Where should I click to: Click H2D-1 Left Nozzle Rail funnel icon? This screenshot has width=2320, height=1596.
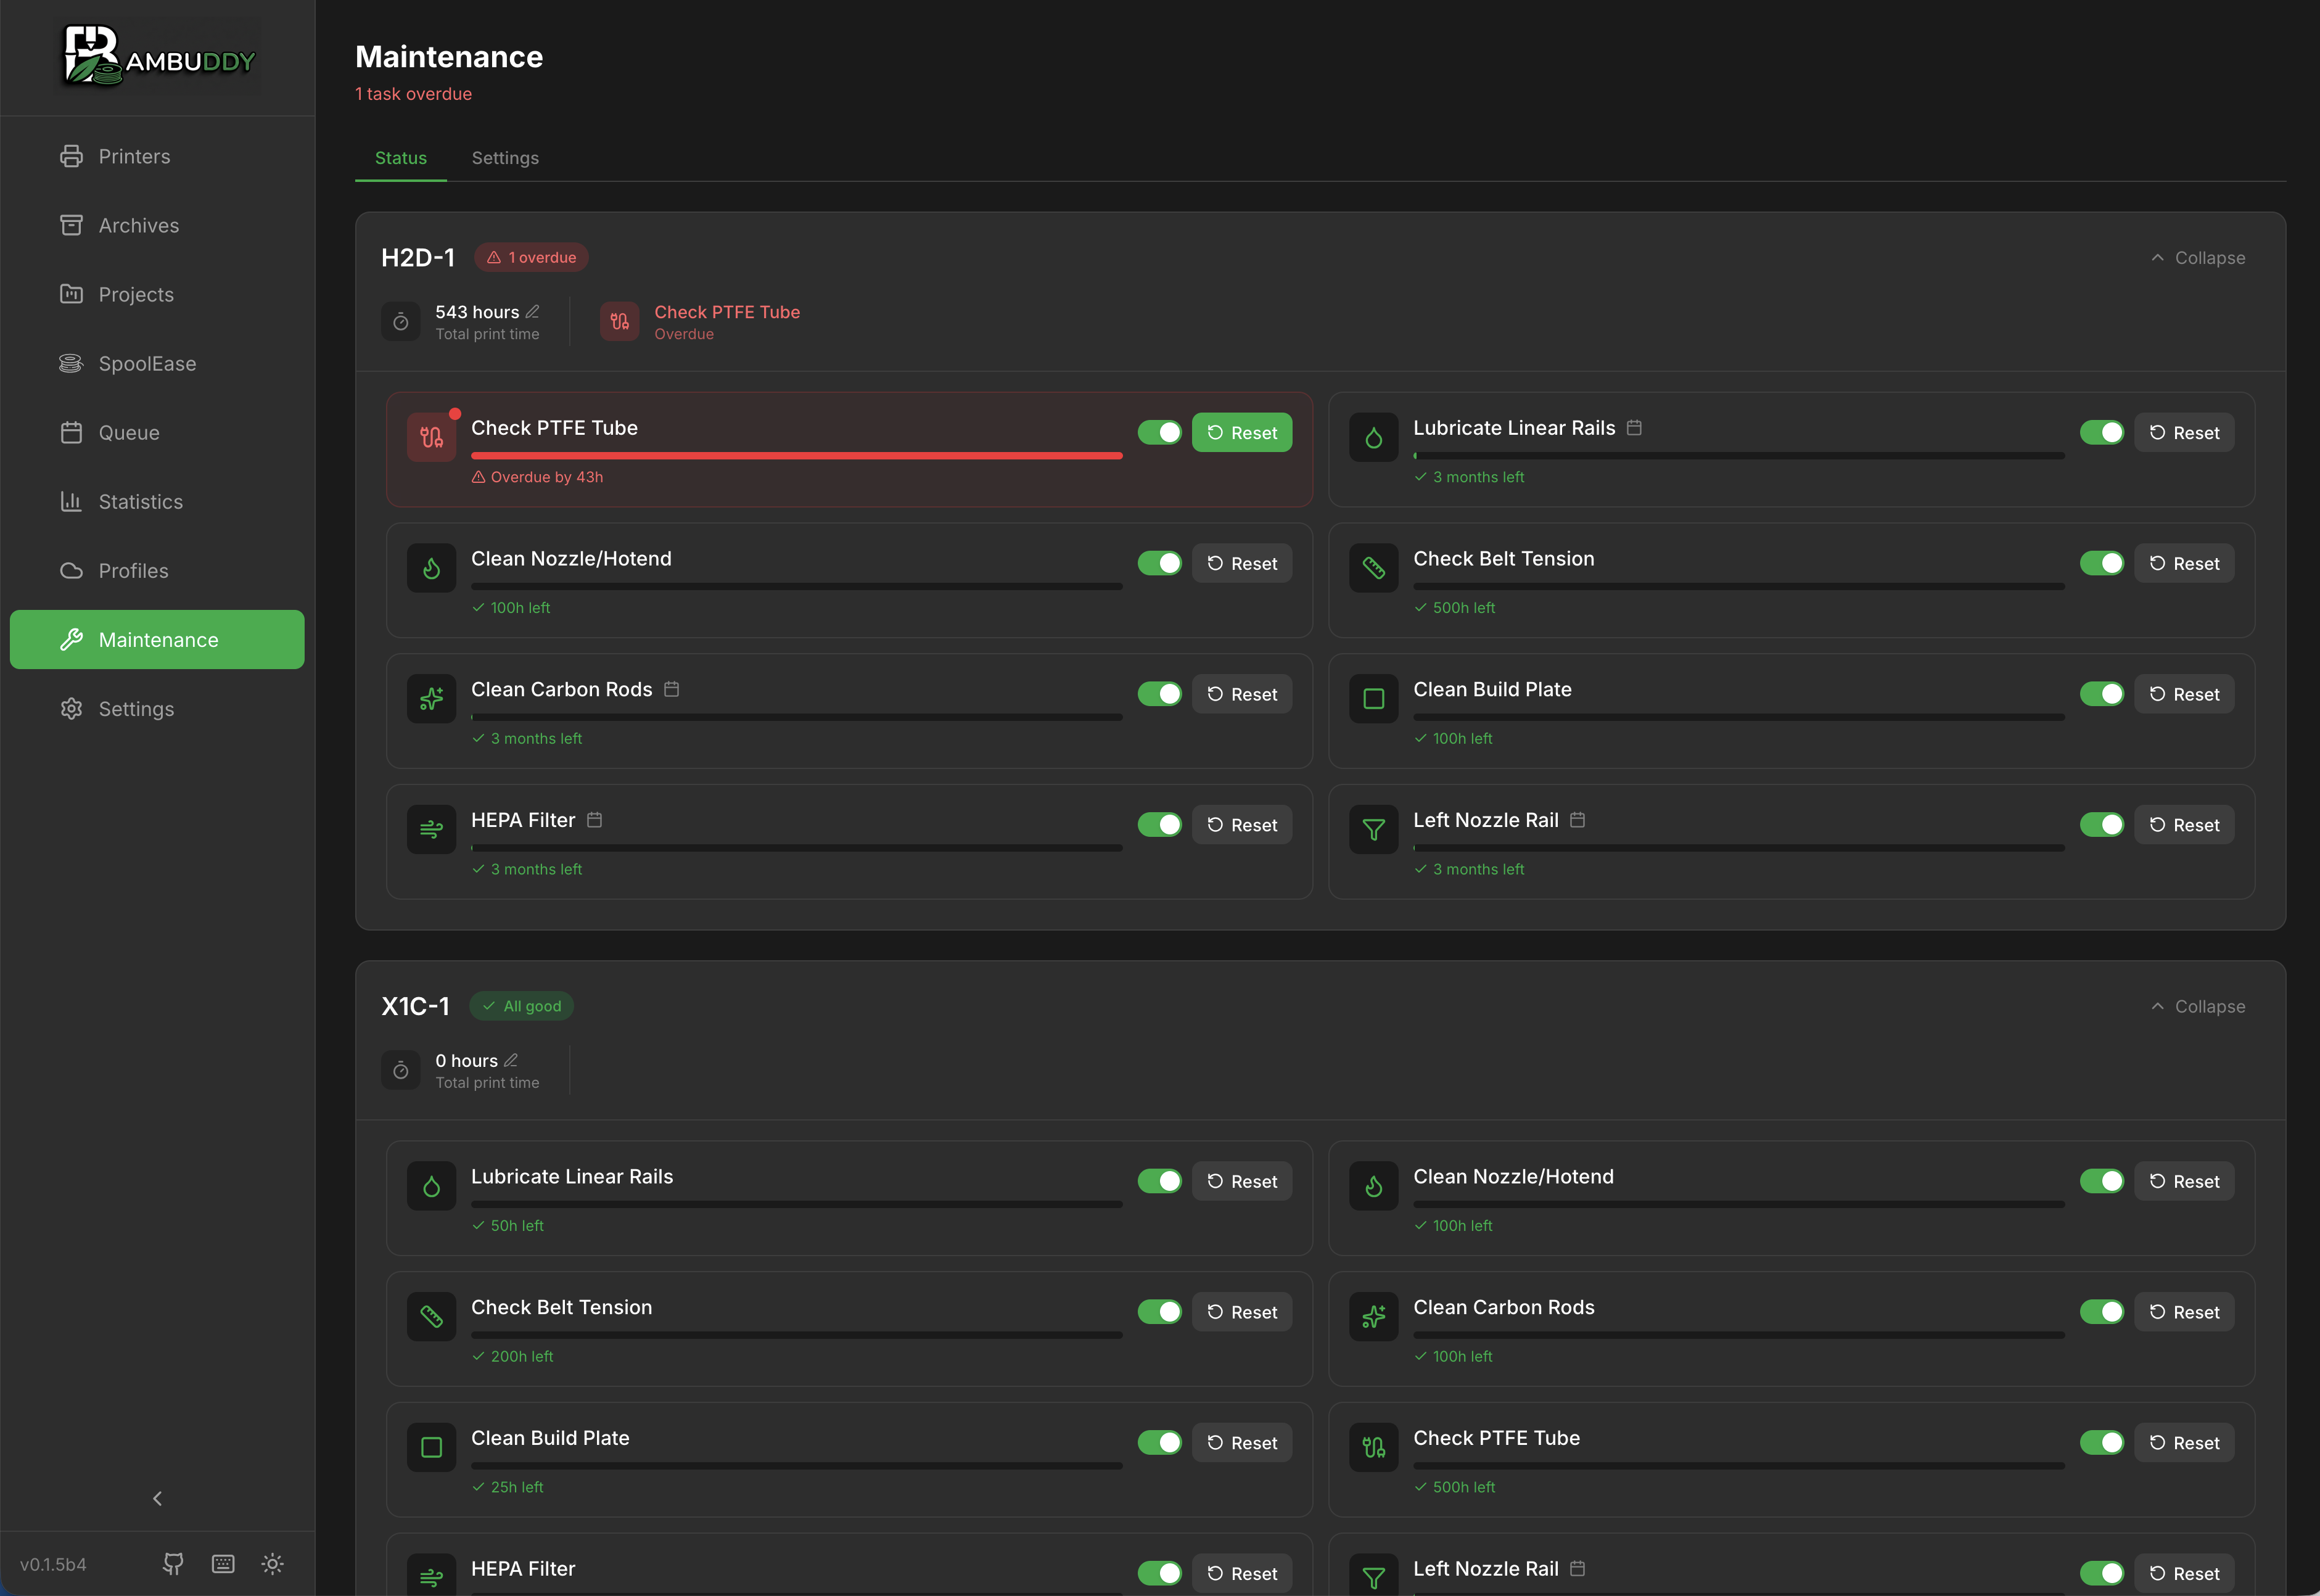pyautogui.click(x=1374, y=829)
